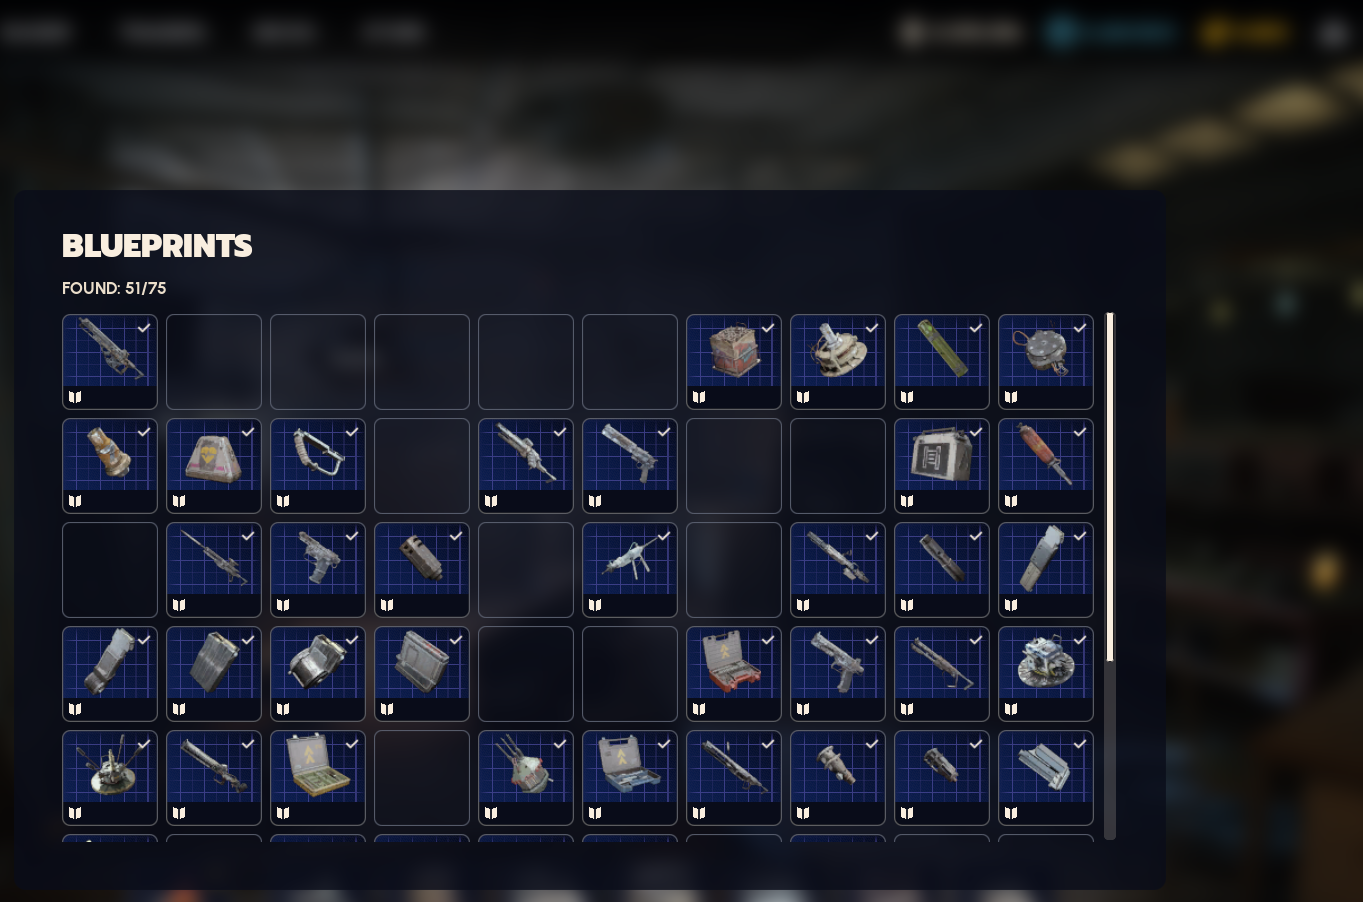Click the blueprints list vertical scrollbar

coord(1110,576)
